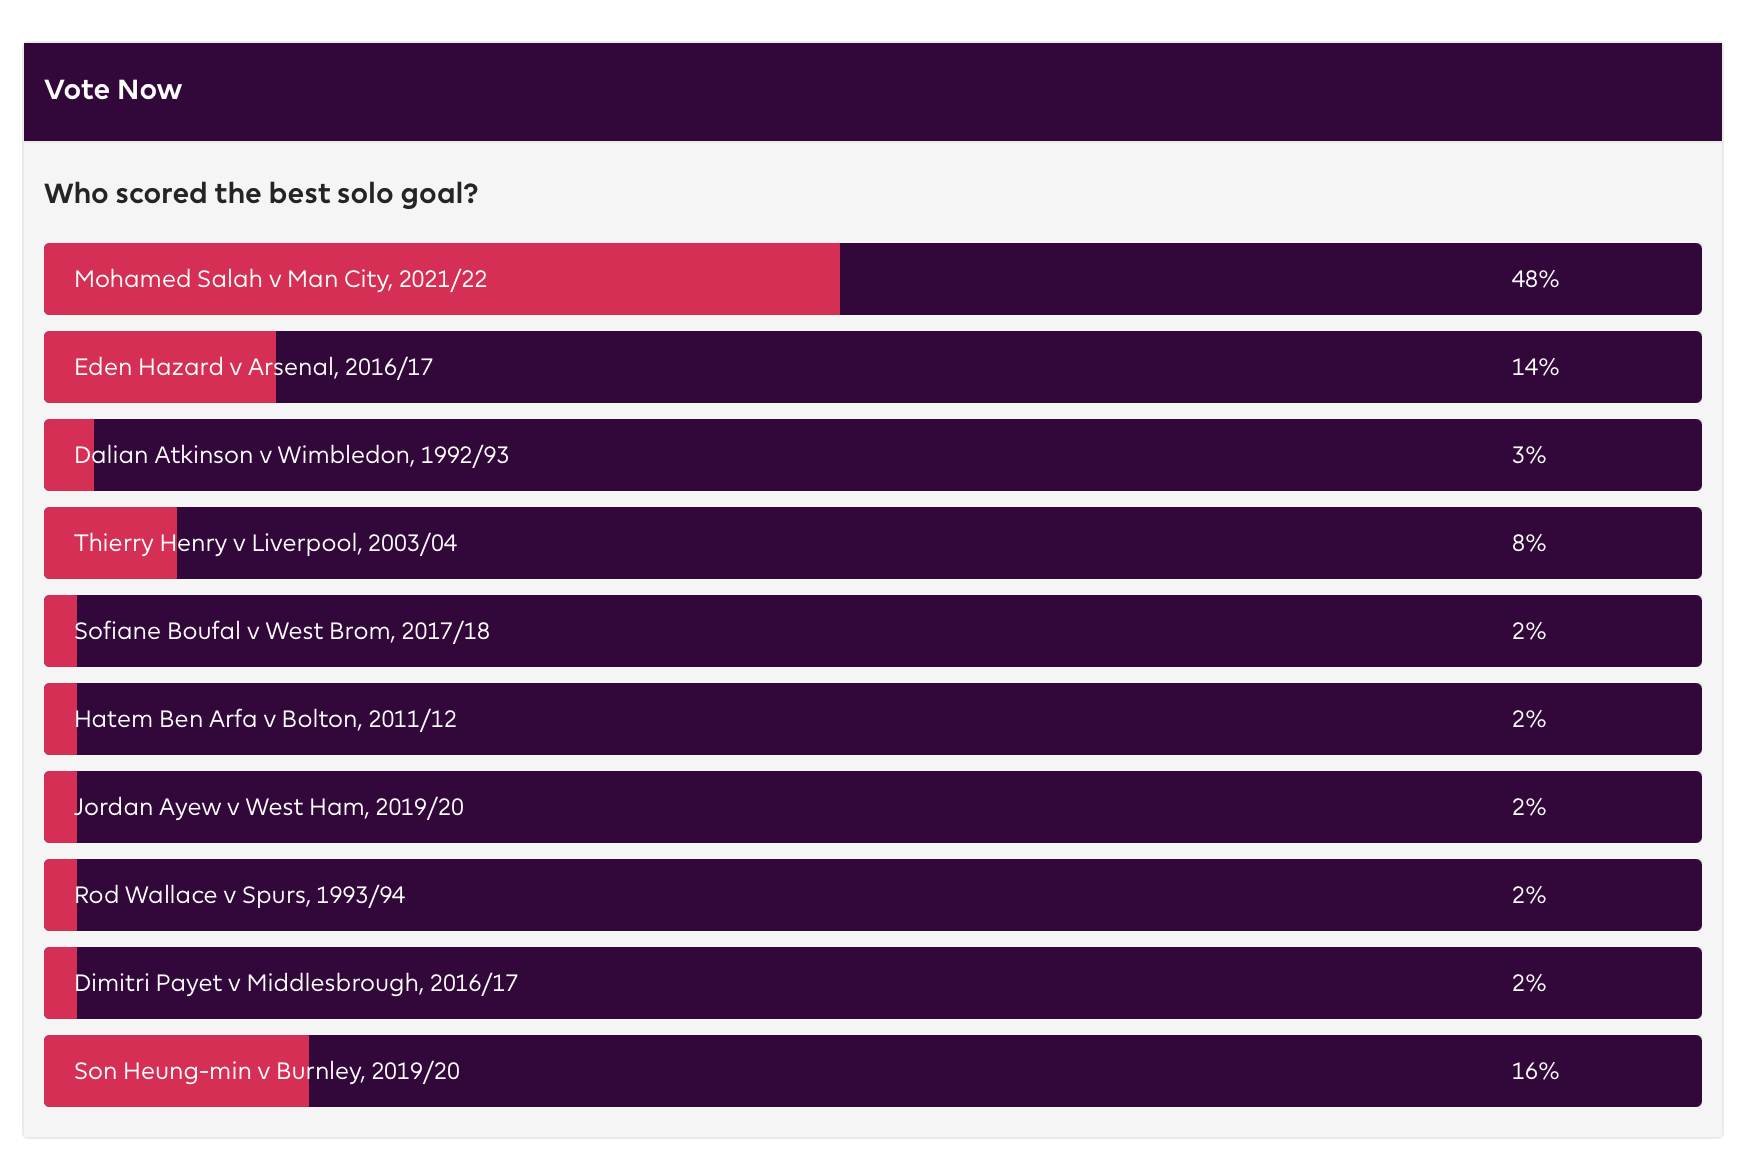Viewport: 1746px width, 1154px height.
Task: Click the 2% result for Rod Wallace
Action: point(1529,895)
